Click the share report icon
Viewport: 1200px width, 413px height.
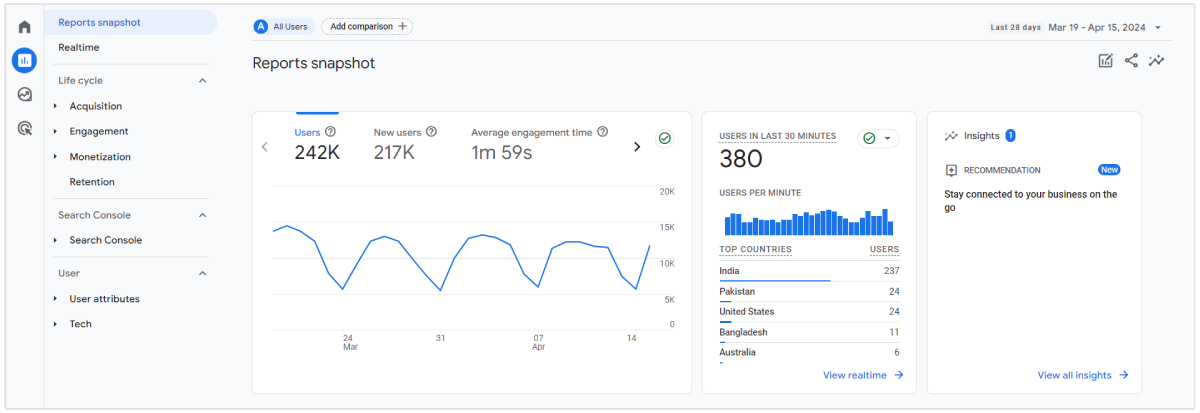coord(1131,61)
